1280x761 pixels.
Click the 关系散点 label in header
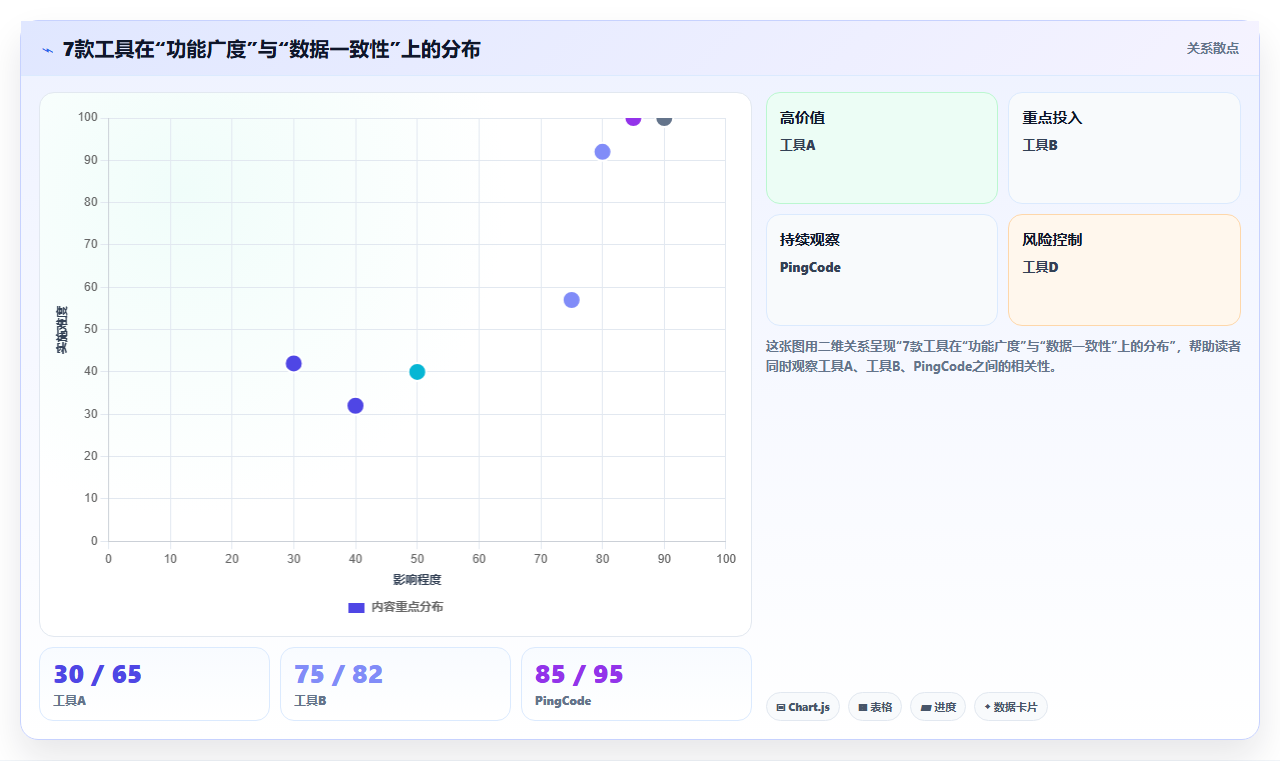(1212, 48)
